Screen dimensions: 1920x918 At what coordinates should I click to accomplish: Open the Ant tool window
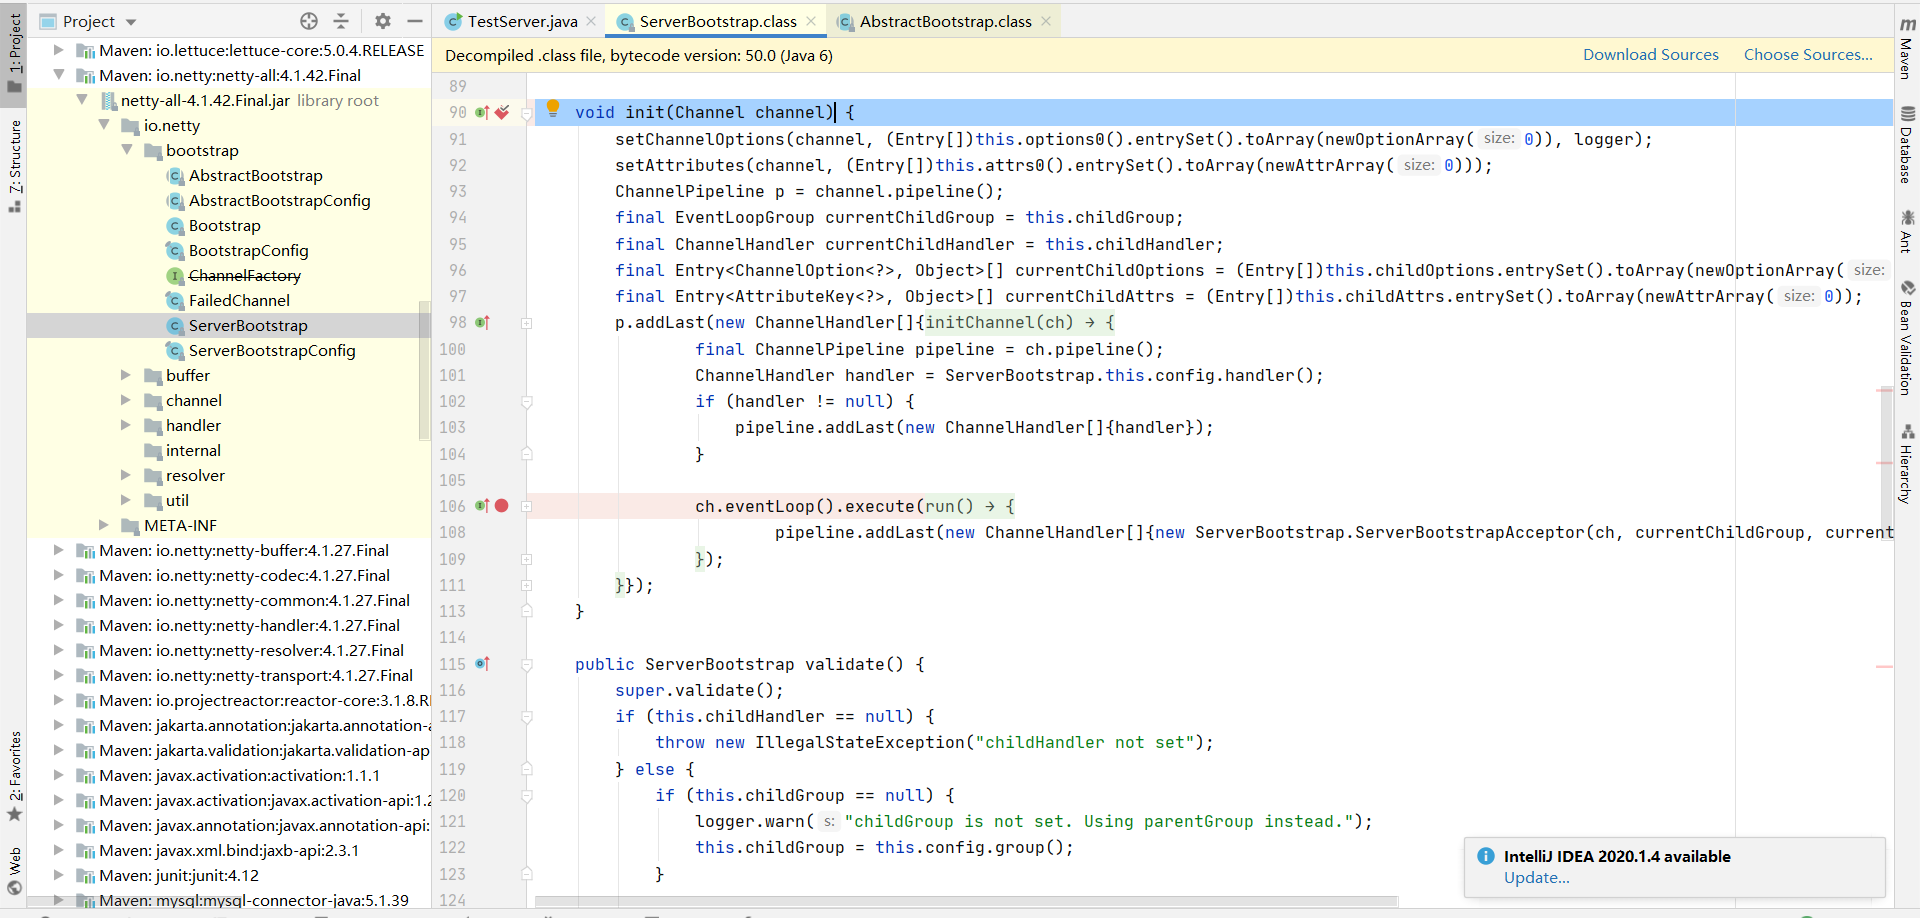coord(1907,231)
